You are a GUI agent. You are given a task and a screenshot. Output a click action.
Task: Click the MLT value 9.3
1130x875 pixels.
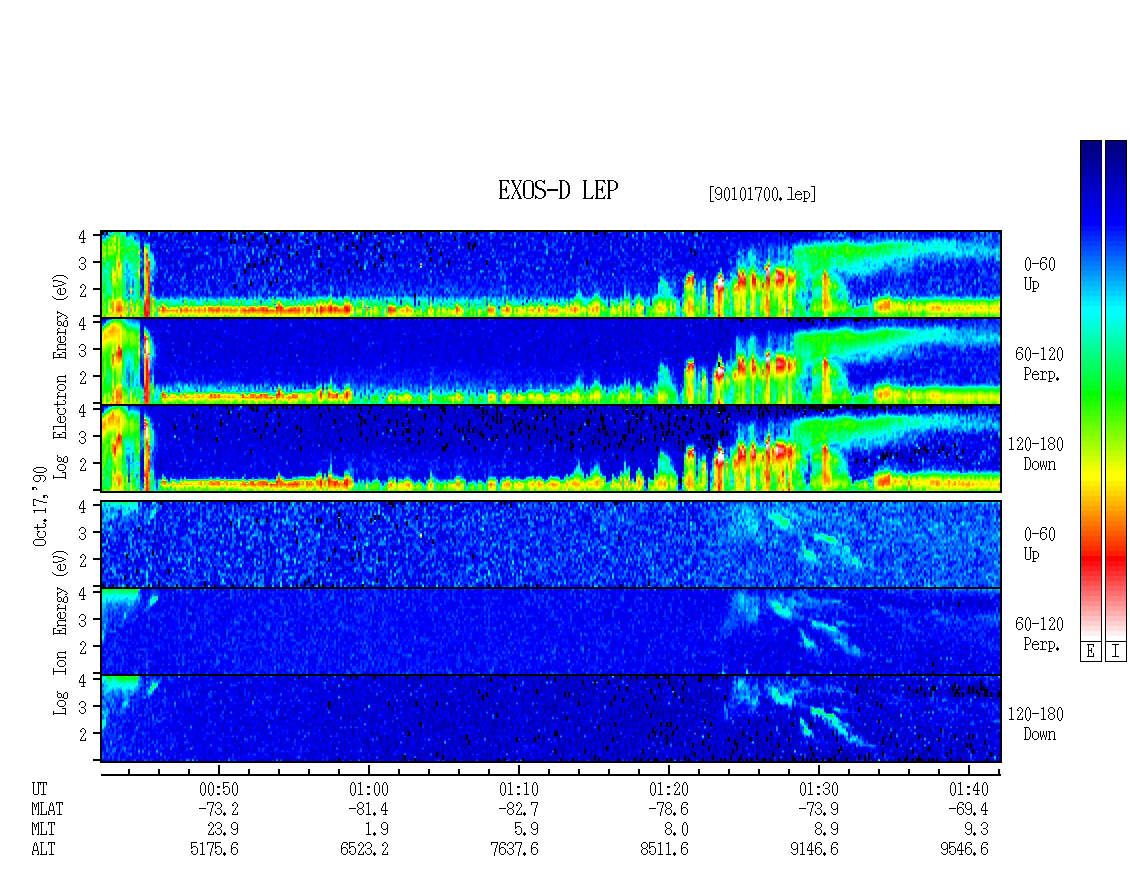click(976, 830)
